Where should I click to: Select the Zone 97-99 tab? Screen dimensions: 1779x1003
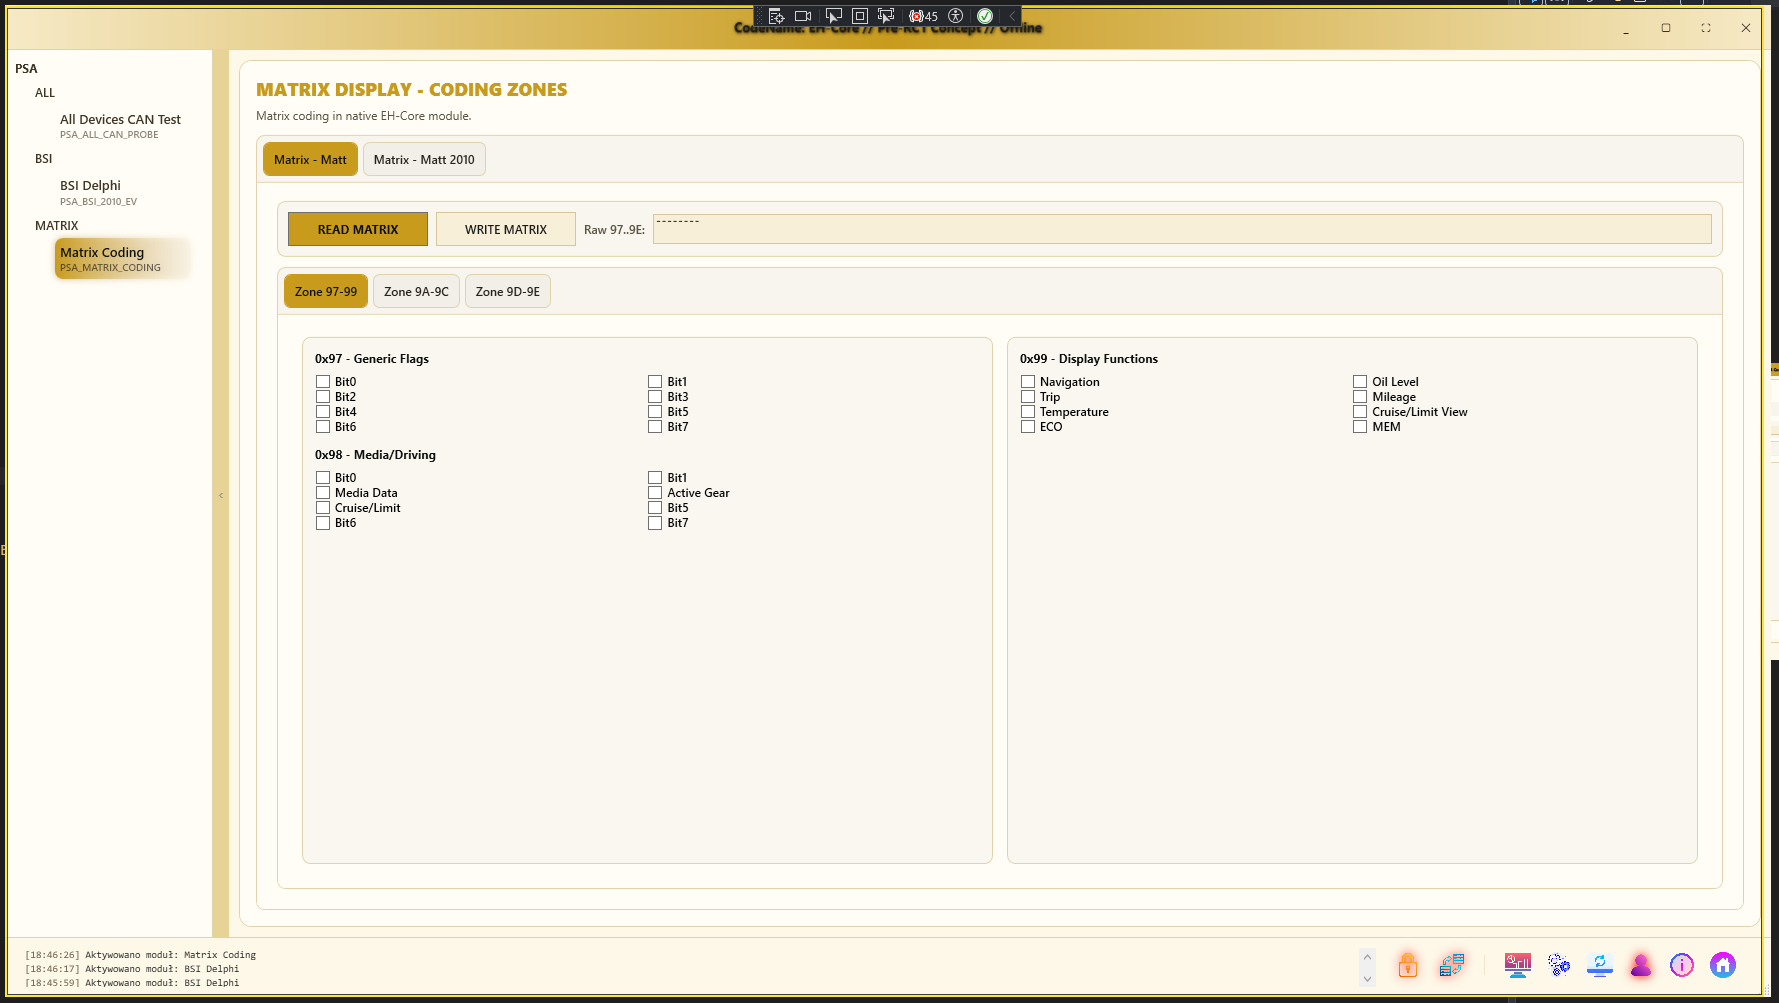[x=326, y=291]
